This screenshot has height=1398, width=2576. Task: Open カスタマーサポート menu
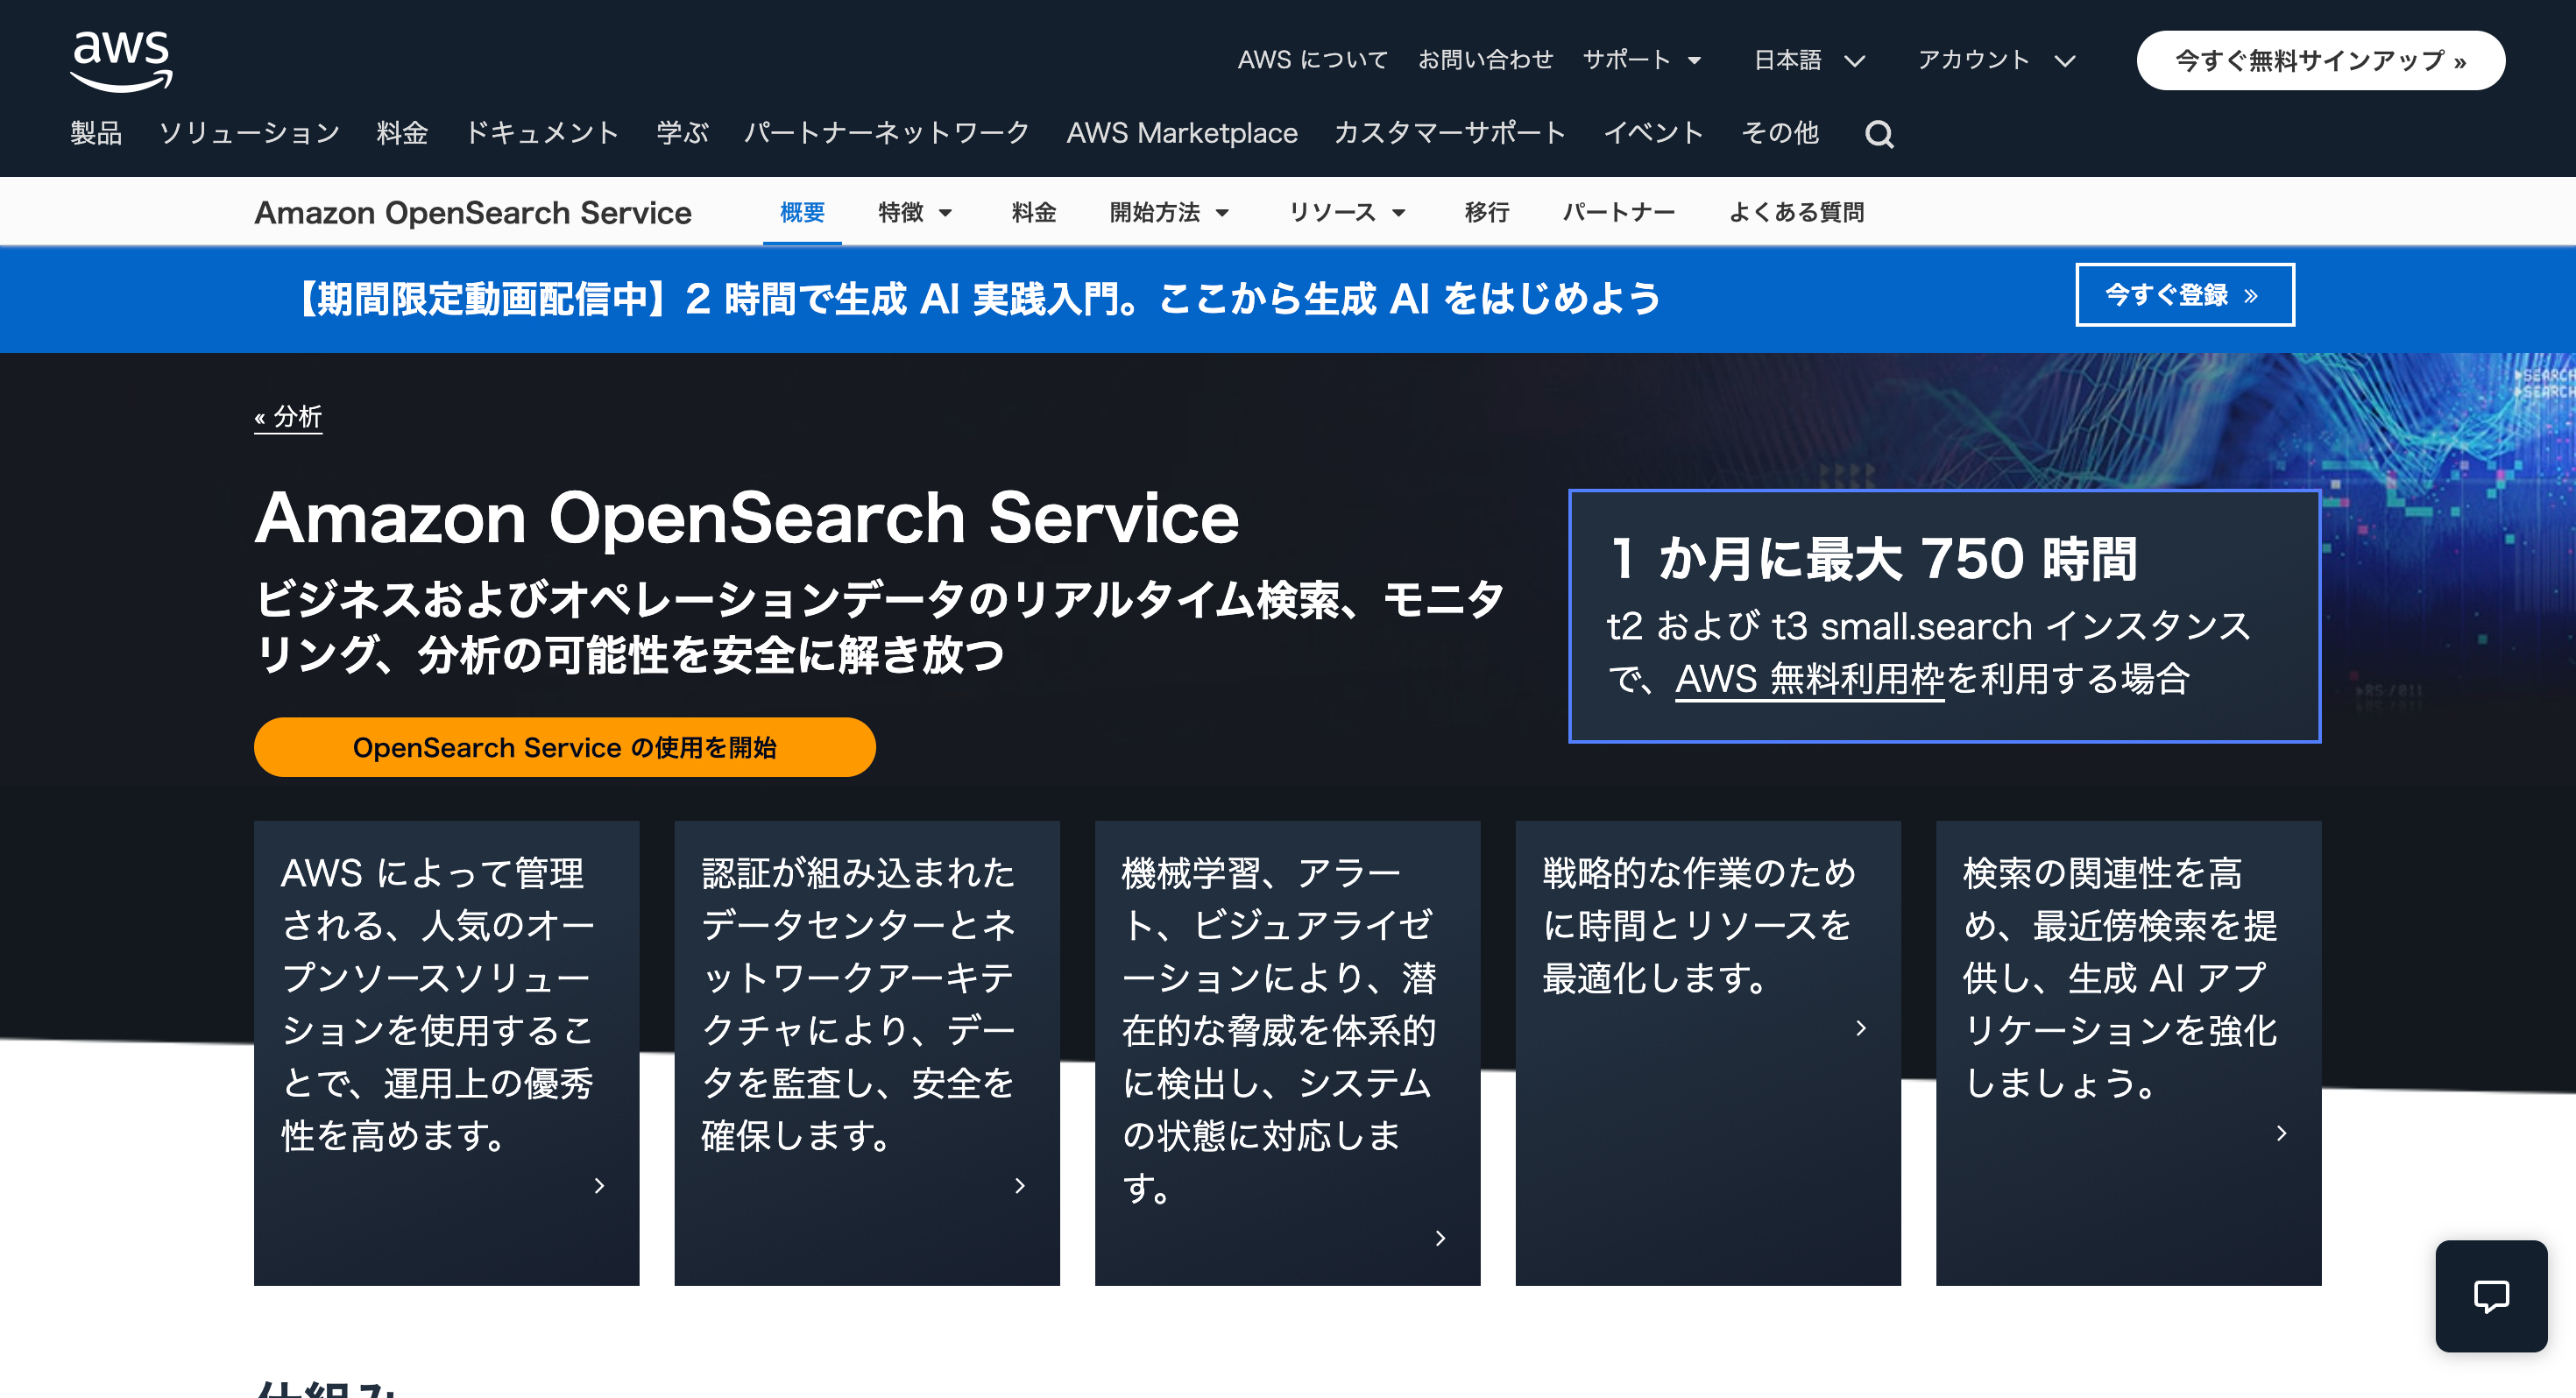pos(1450,133)
